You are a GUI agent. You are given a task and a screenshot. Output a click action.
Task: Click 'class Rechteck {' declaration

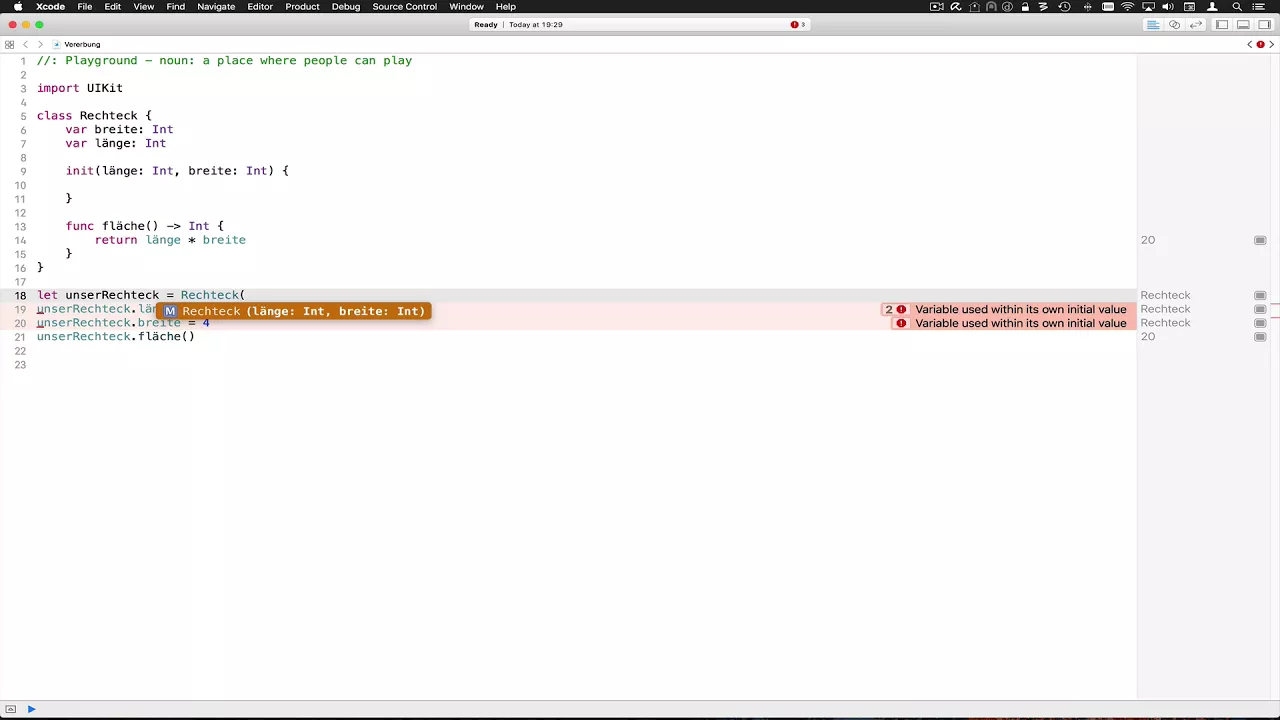[94, 115]
